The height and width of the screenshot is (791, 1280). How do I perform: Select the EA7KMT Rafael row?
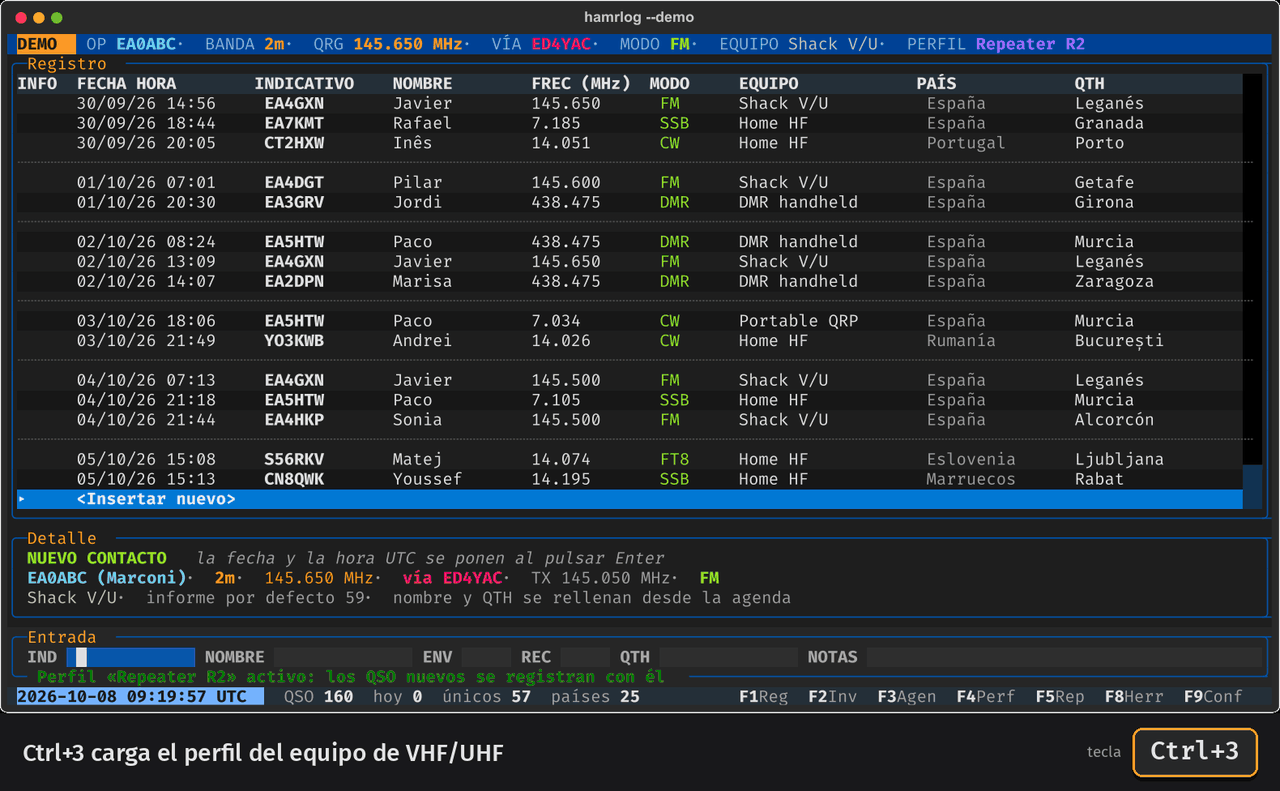click(630, 123)
